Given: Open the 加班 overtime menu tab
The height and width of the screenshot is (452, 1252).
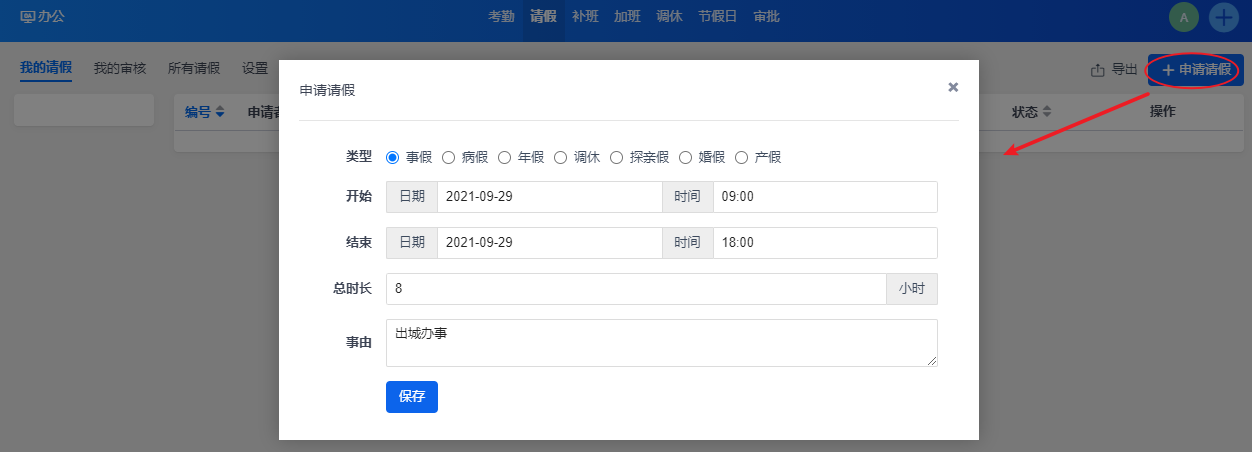Looking at the screenshot, I should (x=627, y=17).
